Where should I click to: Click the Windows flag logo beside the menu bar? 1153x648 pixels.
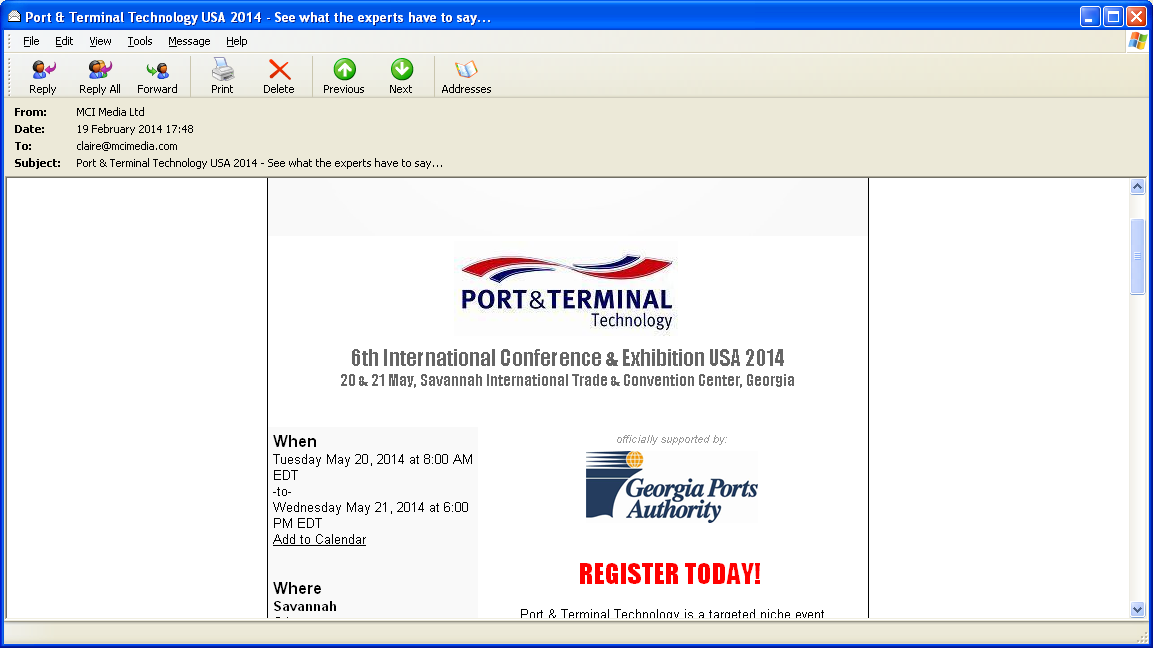coord(1137,40)
